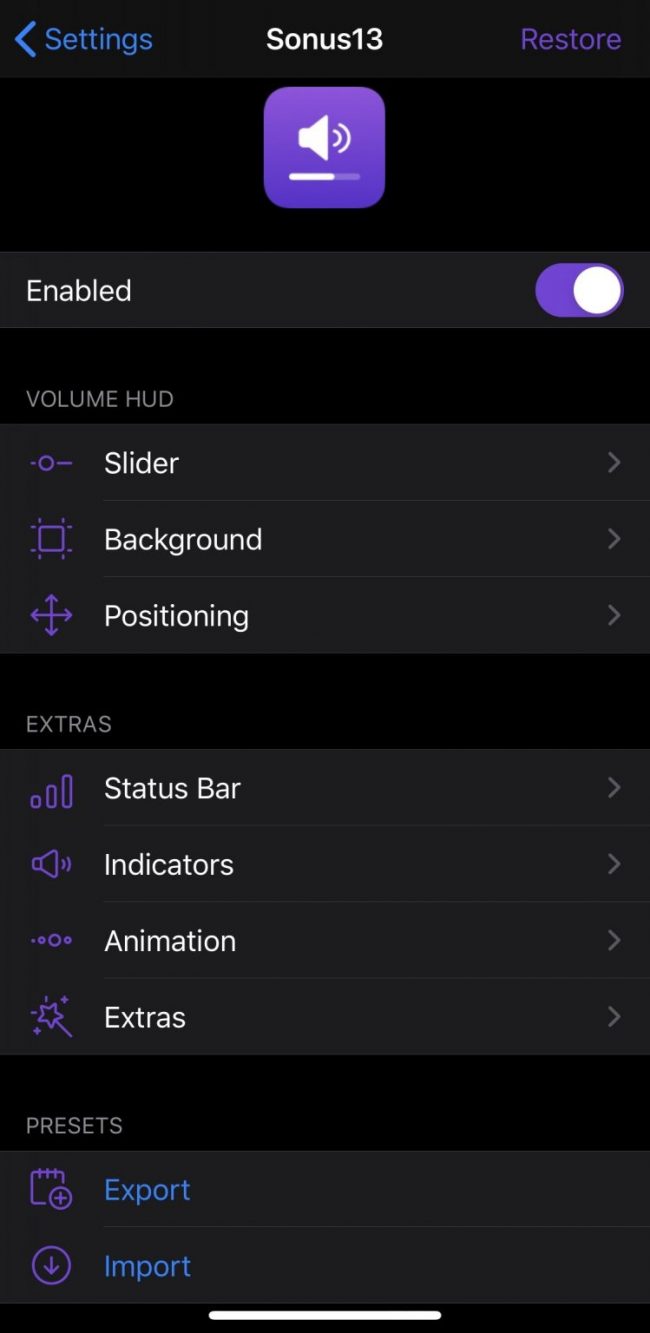Image resolution: width=650 pixels, height=1333 pixels.
Task: Expand the Slider row chevron
Action: [614, 463]
